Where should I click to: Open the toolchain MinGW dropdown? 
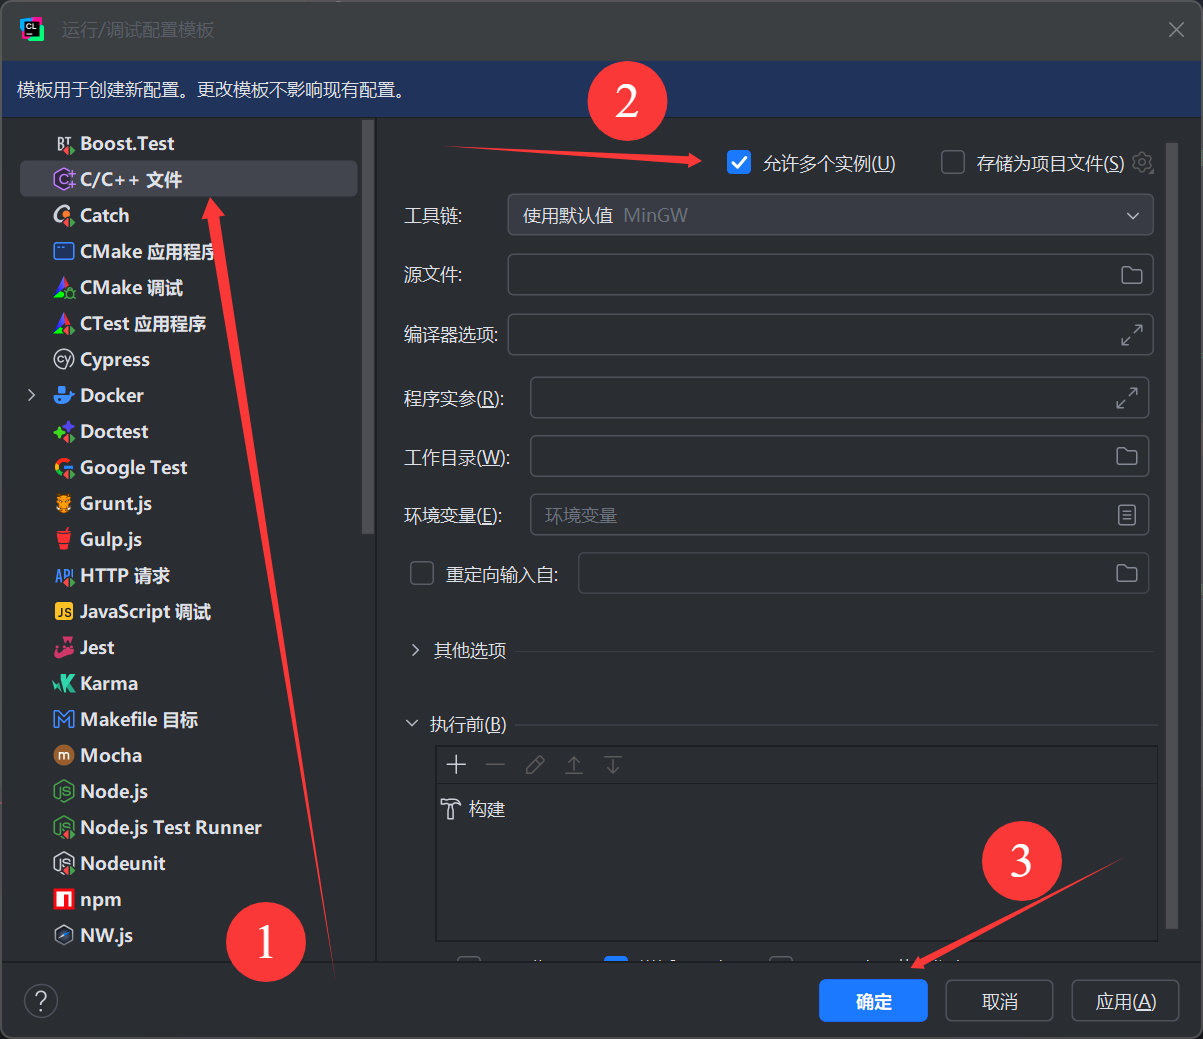[x=830, y=215]
